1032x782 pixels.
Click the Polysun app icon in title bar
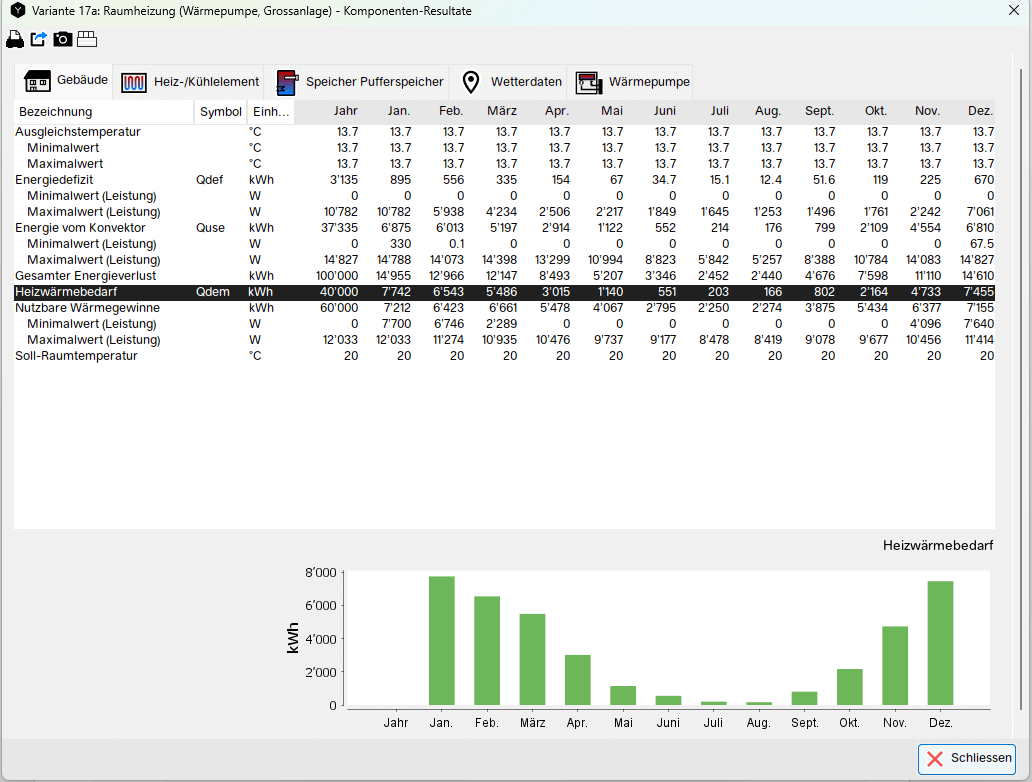(x=17, y=11)
